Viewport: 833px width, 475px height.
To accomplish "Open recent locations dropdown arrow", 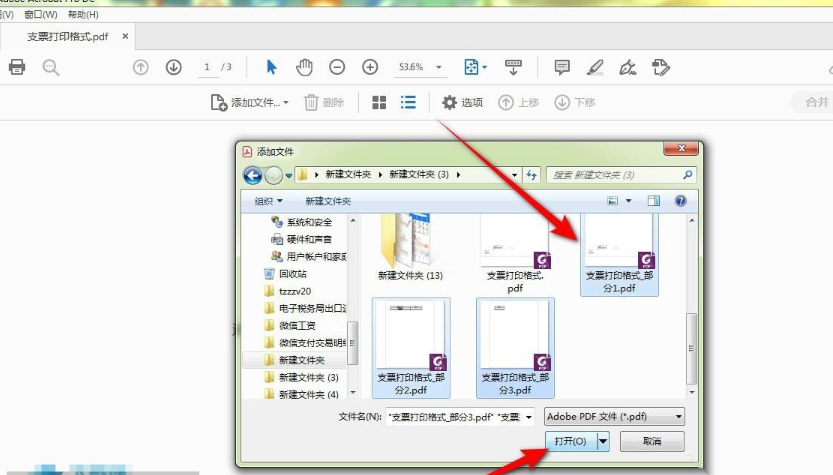I will pyautogui.click(x=288, y=175).
